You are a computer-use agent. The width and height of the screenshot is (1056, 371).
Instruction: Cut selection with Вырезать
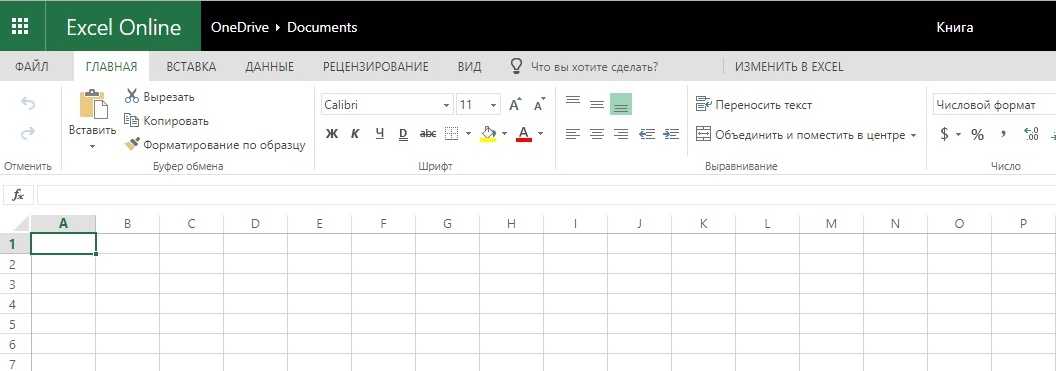pos(160,97)
